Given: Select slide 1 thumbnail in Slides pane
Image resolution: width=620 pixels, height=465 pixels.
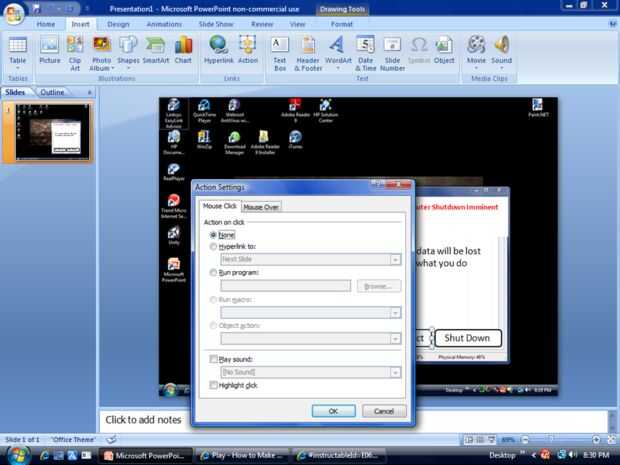Looking at the screenshot, I should (x=53, y=132).
